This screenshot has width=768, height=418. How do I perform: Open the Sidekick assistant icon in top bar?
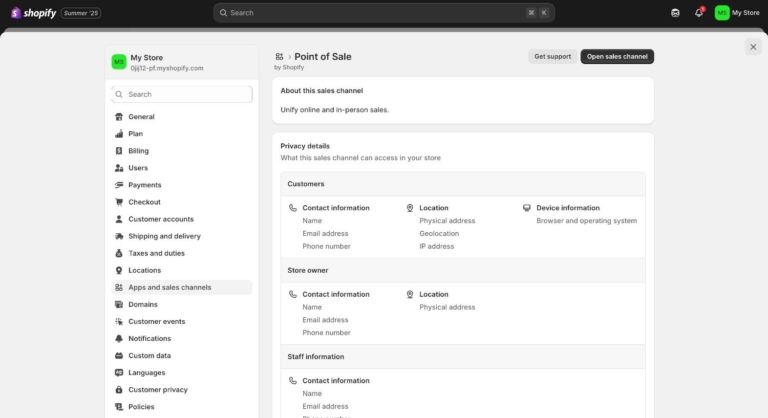coord(675,13)
